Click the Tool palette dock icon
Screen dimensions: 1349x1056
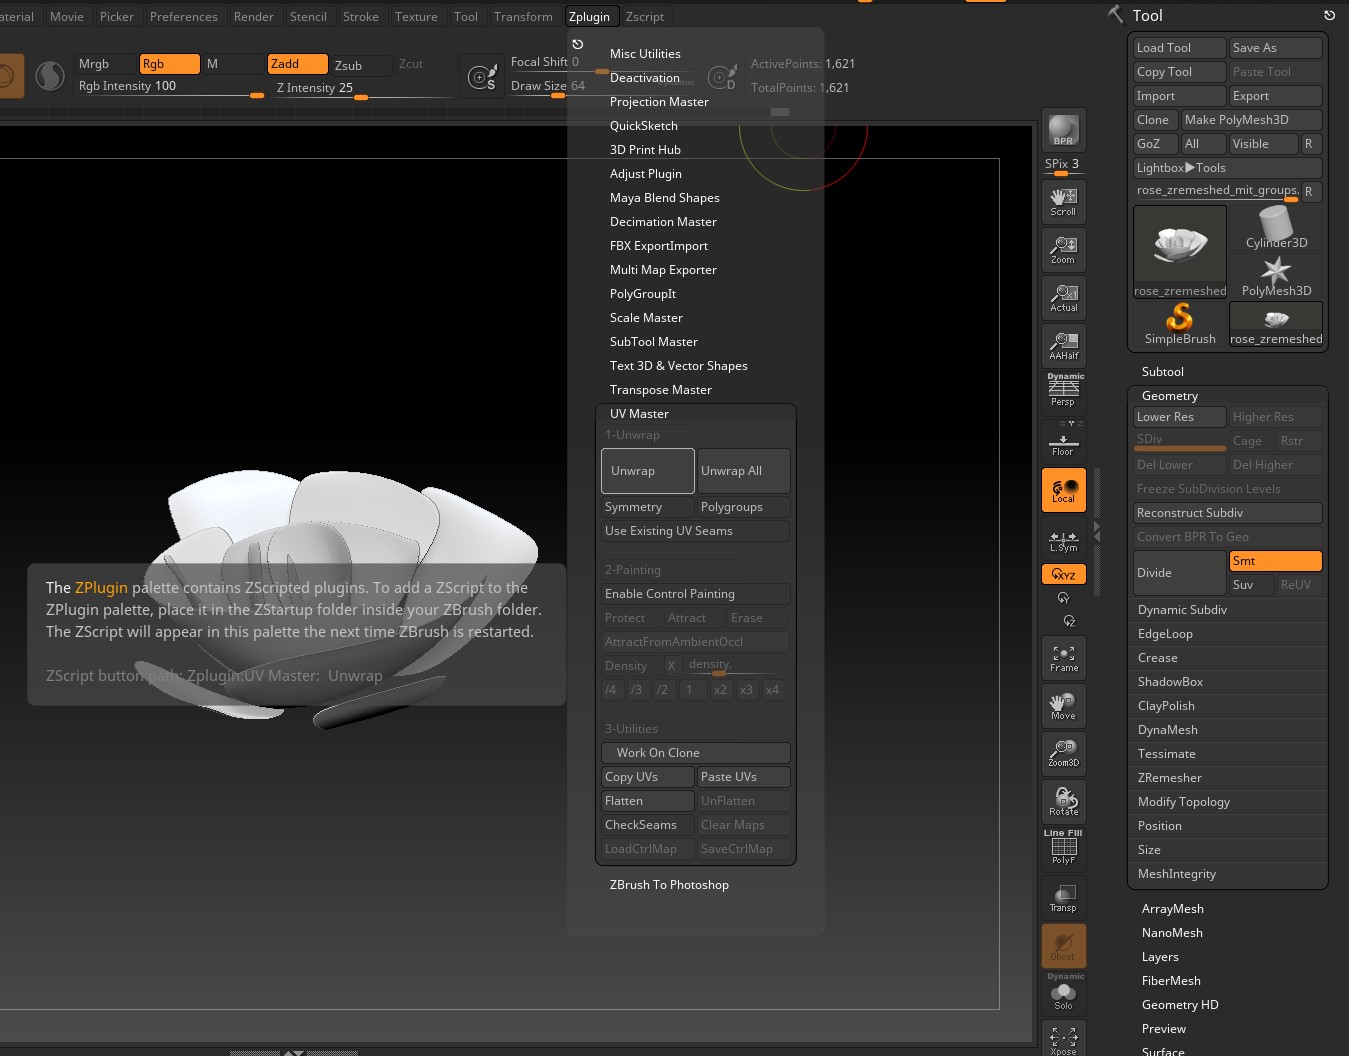pyautogui.click(x=1329, y=15)
